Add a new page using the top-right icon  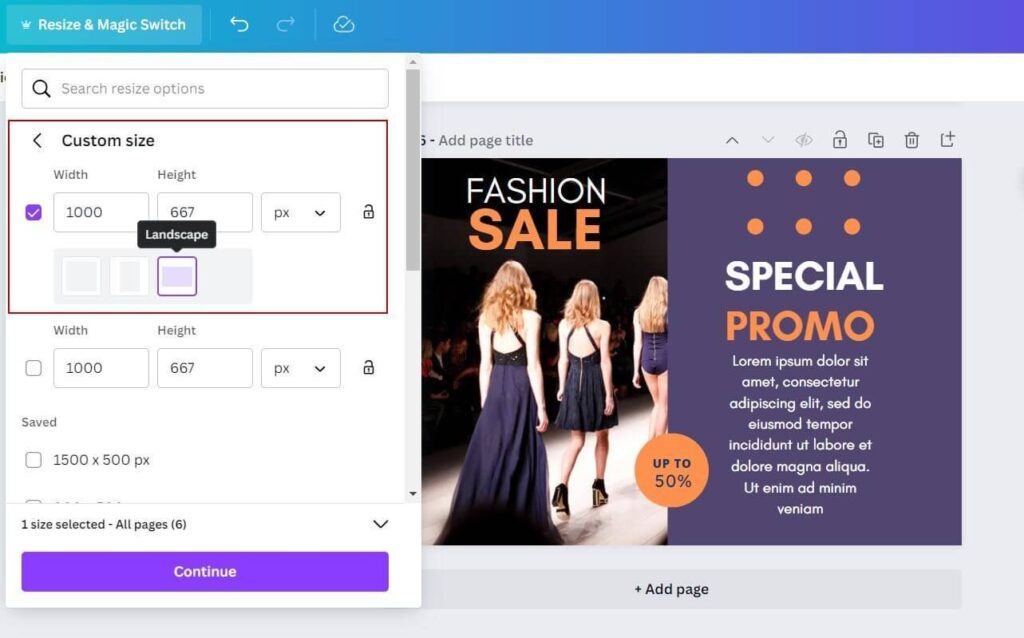947,140
